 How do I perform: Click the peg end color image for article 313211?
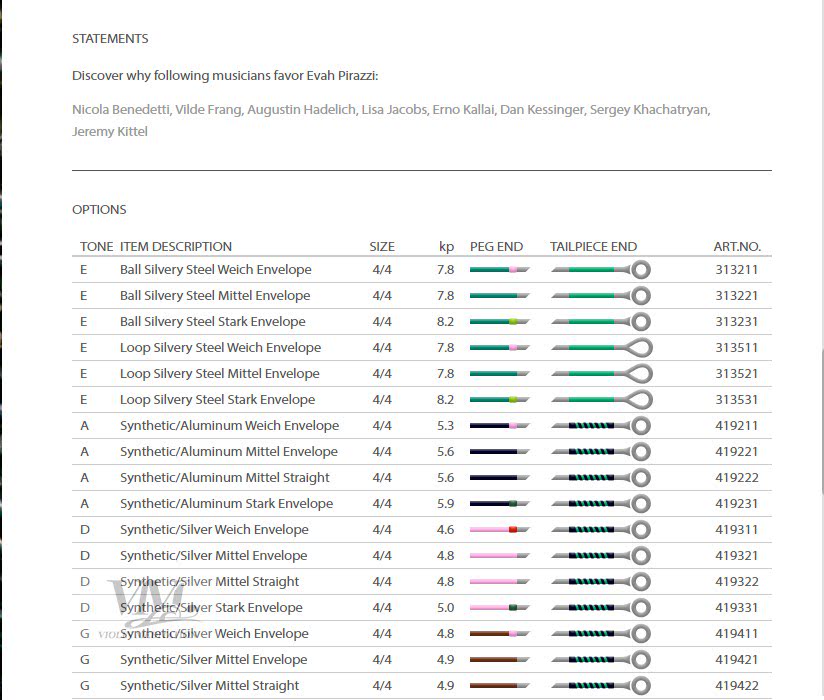point(499,270)
